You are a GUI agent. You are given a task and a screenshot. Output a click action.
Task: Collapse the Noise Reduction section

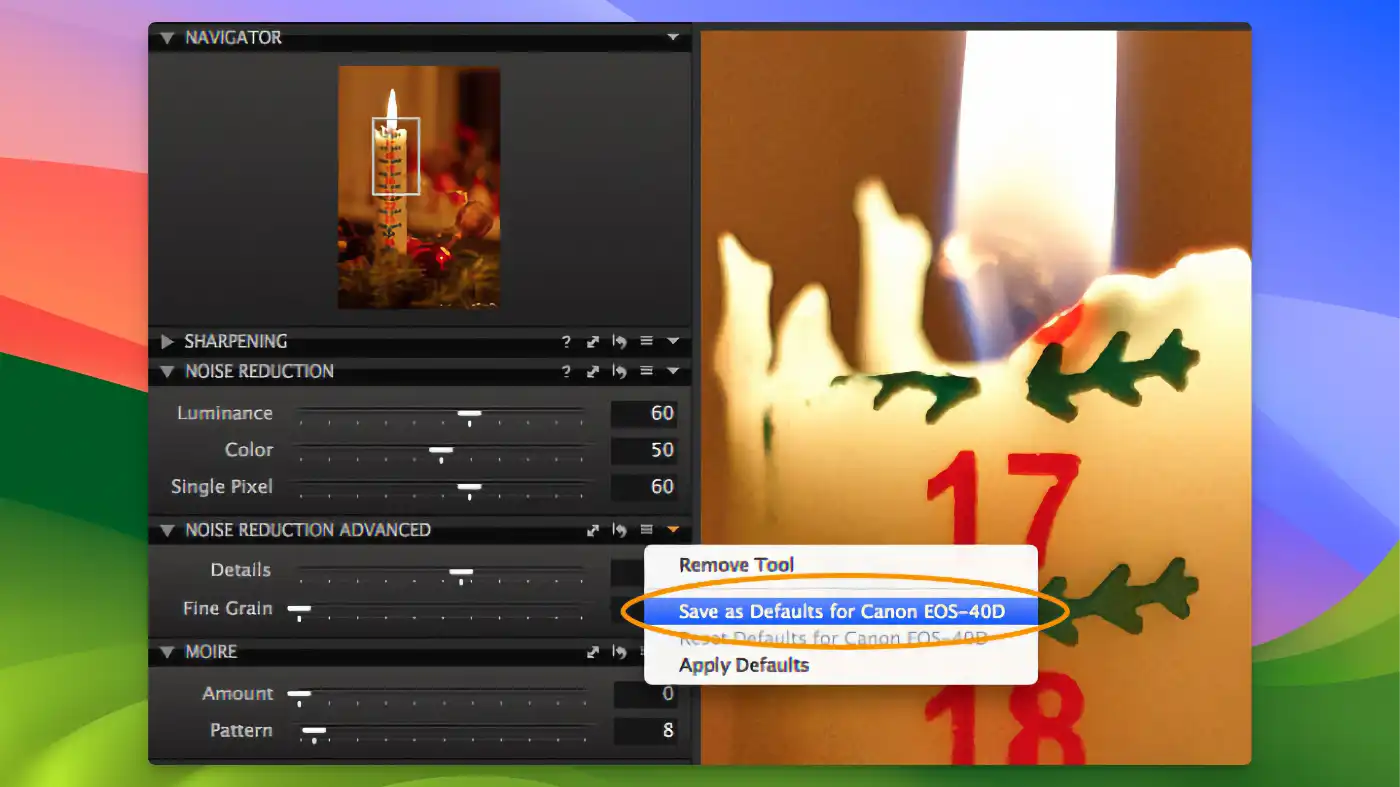coord(166,371)
